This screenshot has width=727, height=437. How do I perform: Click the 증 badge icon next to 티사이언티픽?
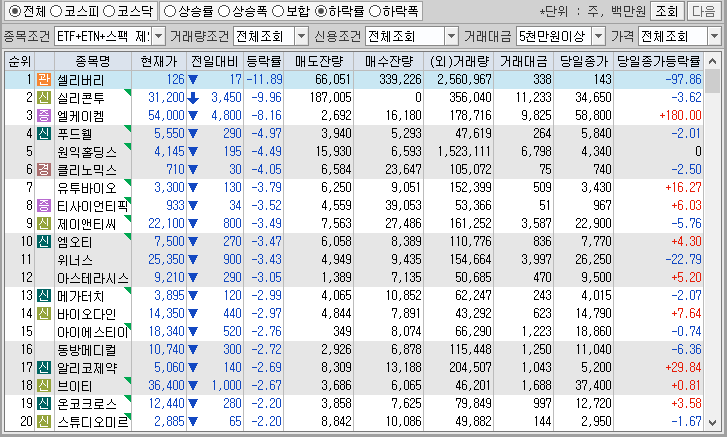point(44,205)
